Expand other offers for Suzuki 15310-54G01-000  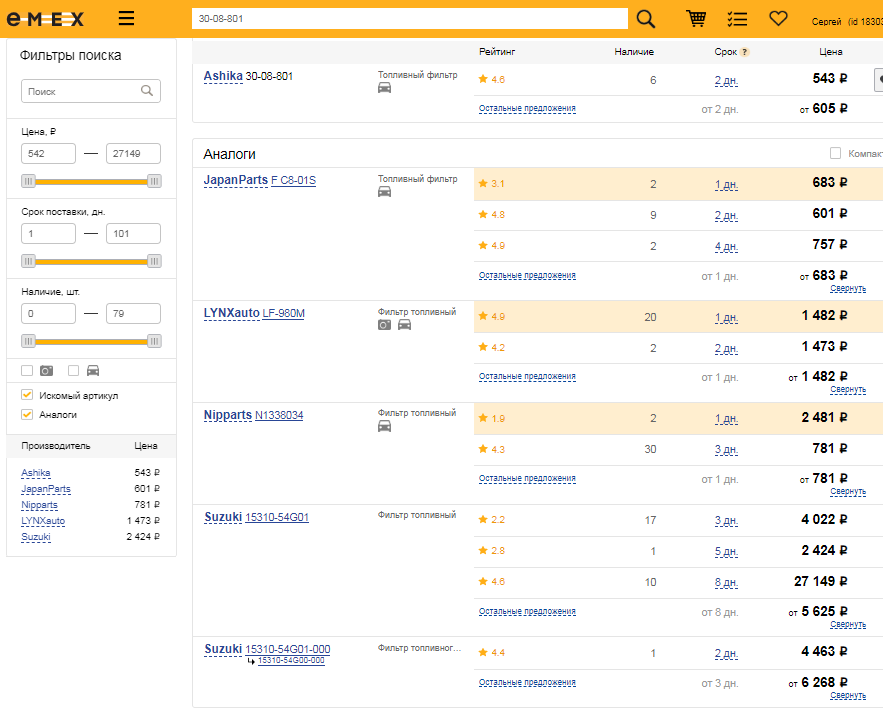(527, 682)
